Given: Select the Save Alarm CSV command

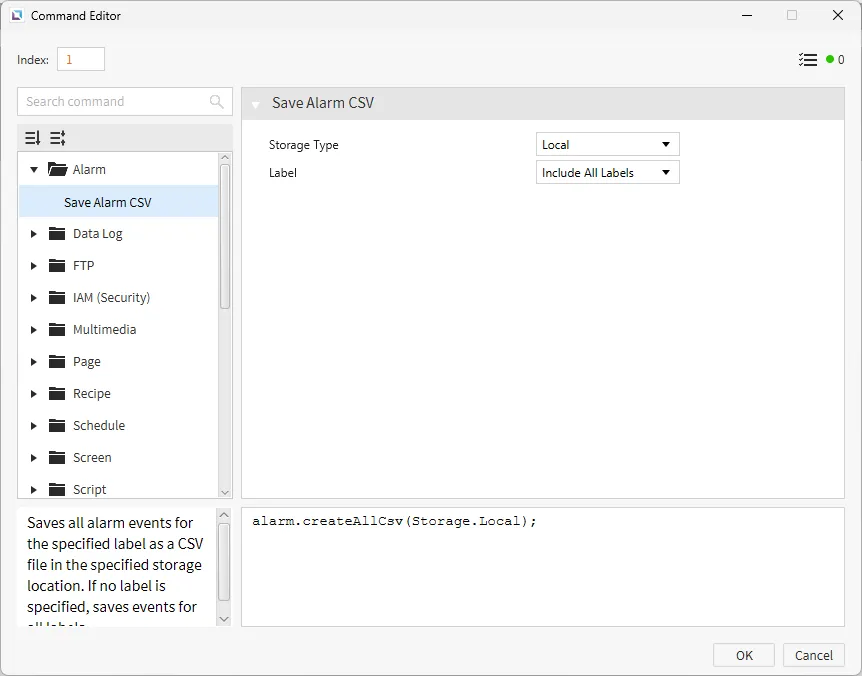Looking at the screenshot, I should [x=108, y=202].
